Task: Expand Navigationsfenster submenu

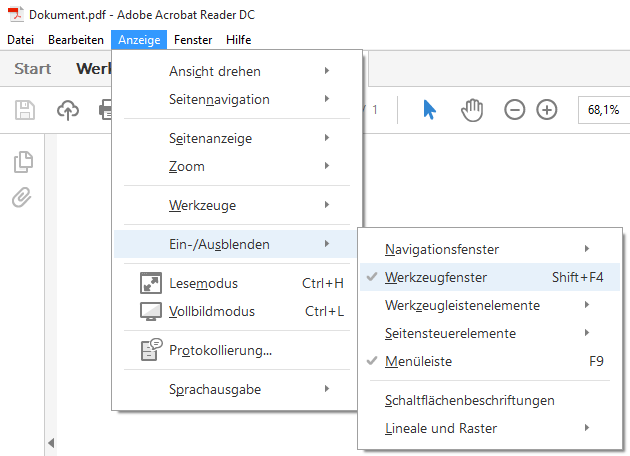Action: coord(490,249)
